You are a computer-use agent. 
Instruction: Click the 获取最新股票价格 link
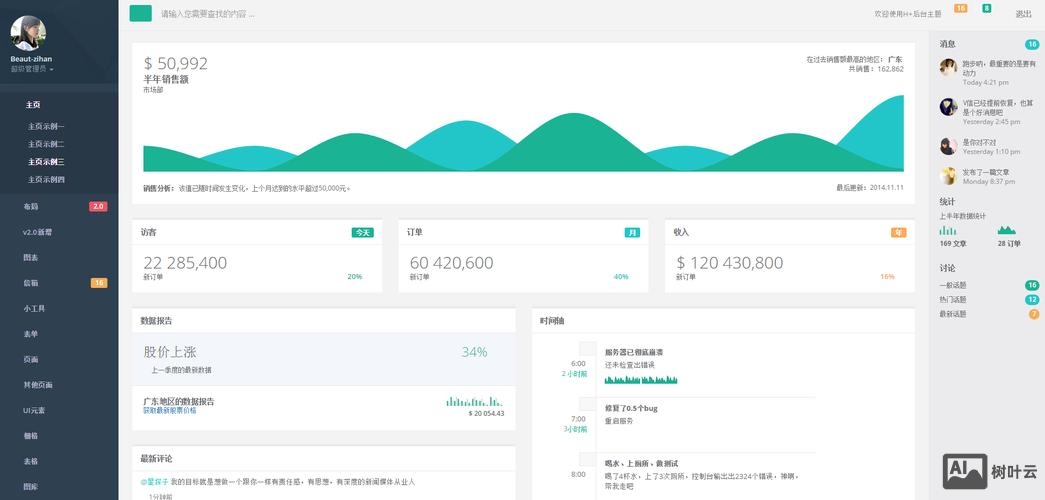(169, 411)
